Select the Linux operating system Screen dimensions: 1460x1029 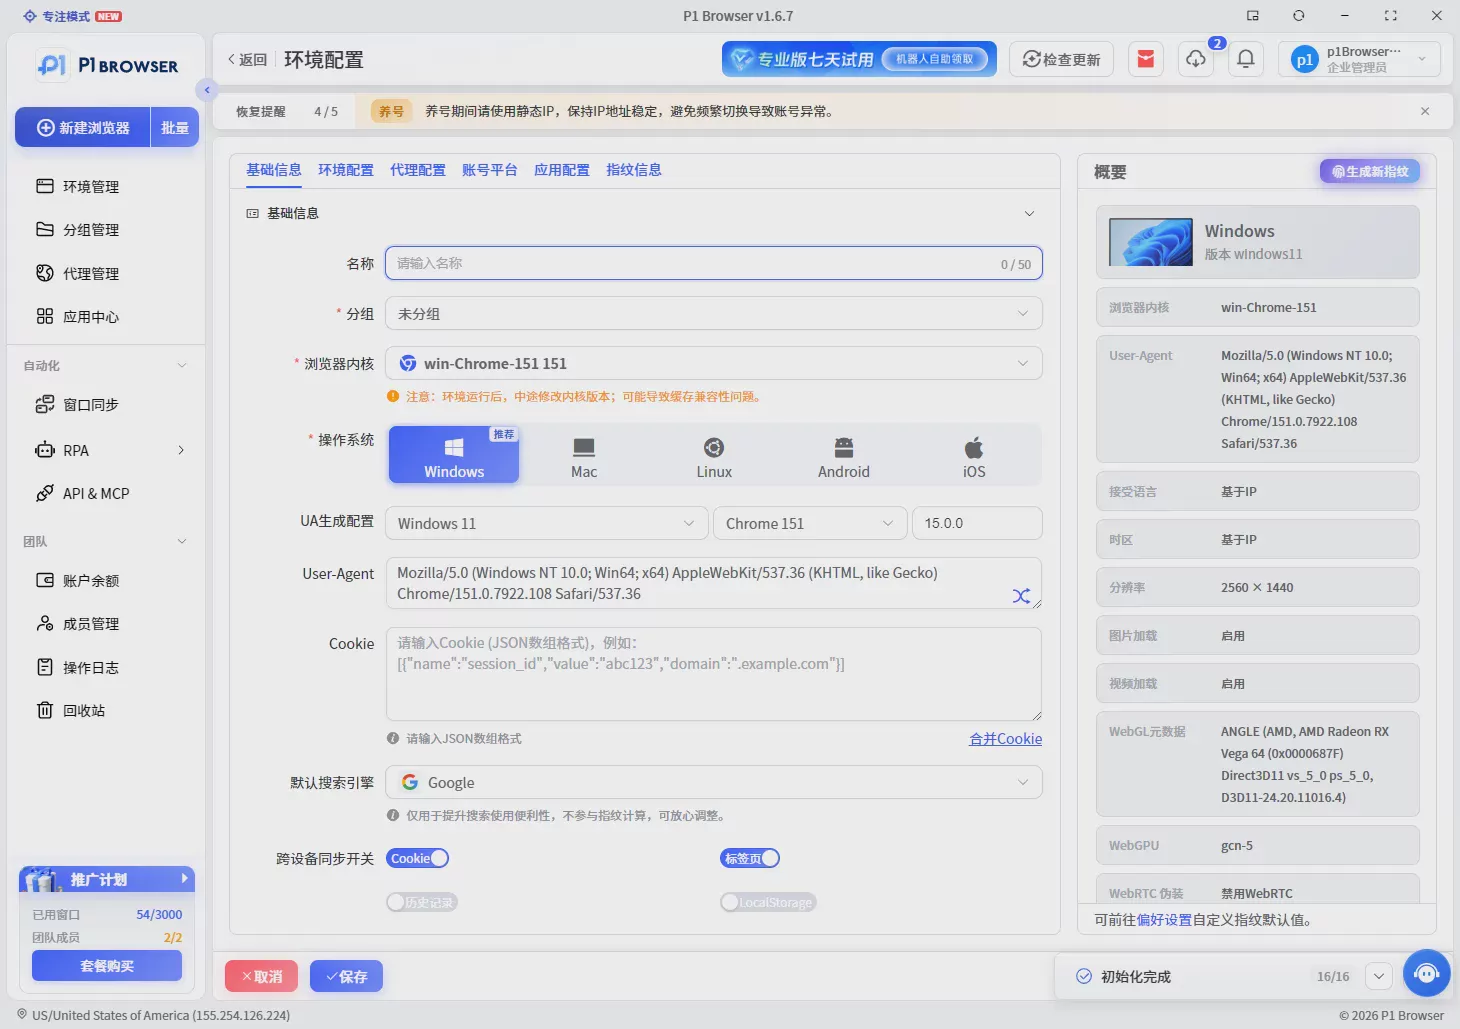[x=714, y=455]
